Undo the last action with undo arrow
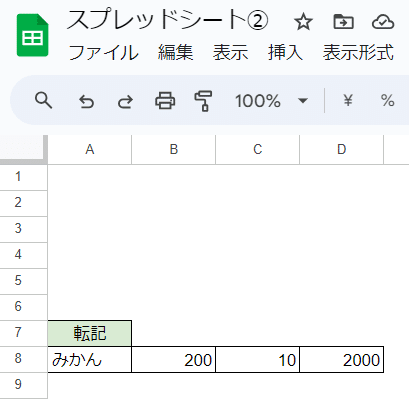The width and height of the screenshot is (409, 399). pyautogui.click(x=86, y=101)
